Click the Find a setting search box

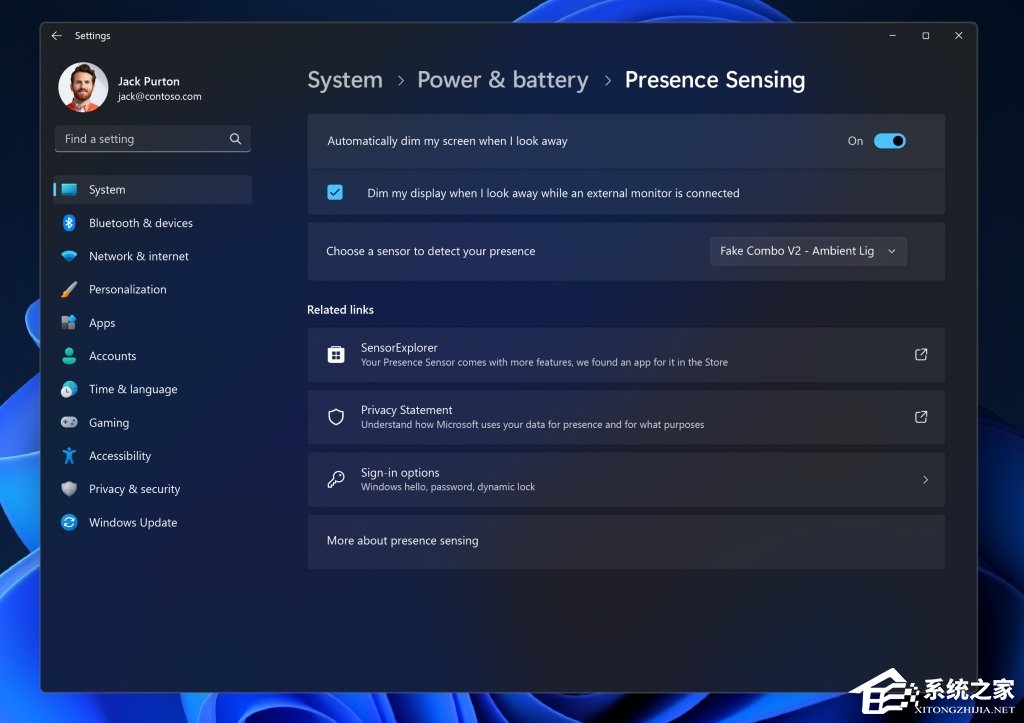(152, 138)
